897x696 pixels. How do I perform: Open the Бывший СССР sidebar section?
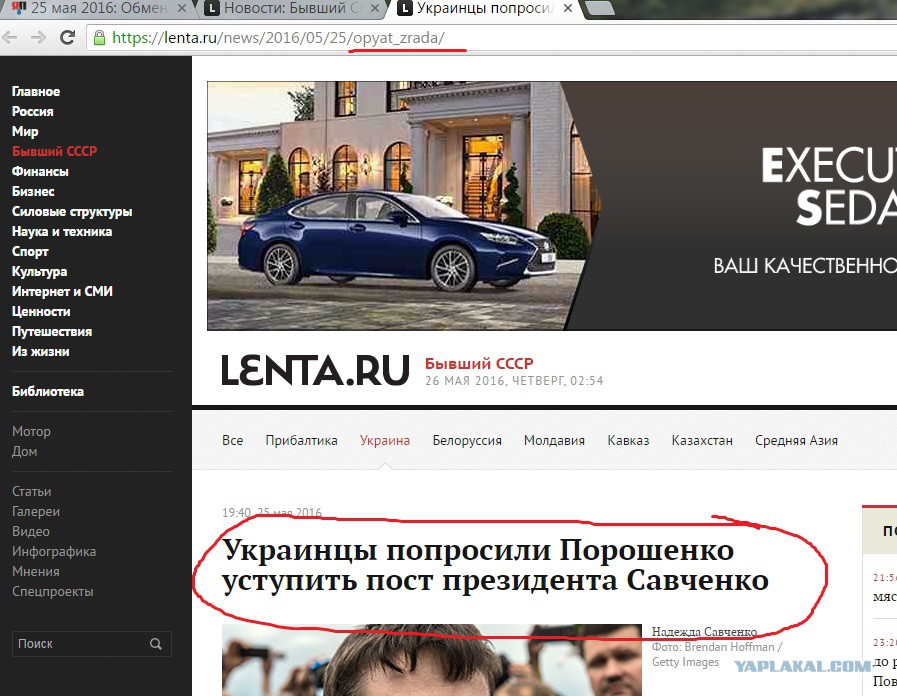click(x=54, y=152)
